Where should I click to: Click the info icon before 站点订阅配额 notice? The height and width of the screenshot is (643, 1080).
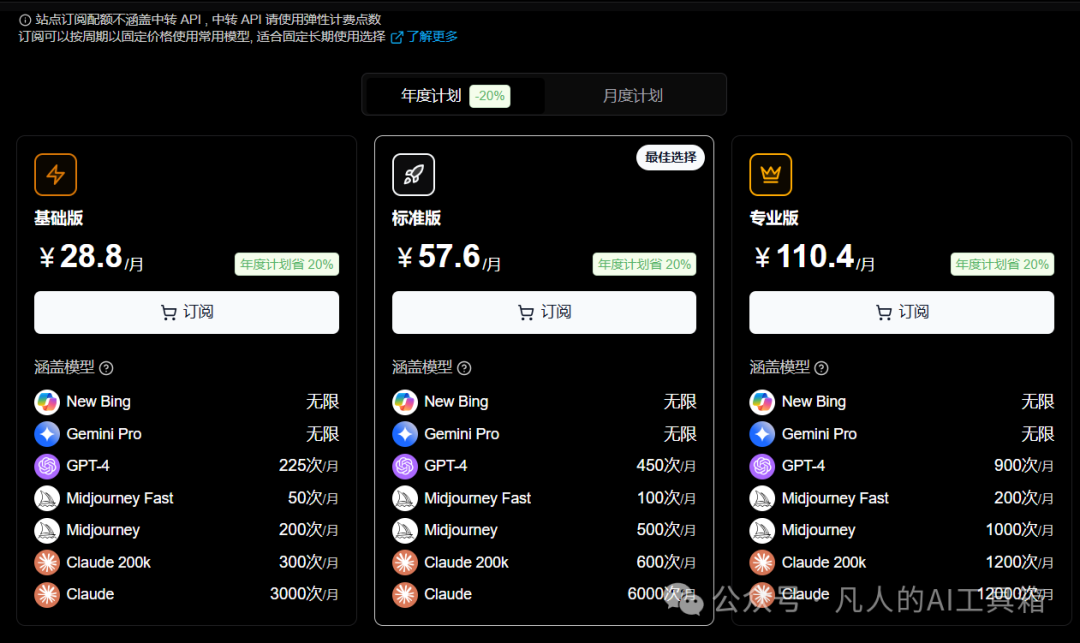25,20
